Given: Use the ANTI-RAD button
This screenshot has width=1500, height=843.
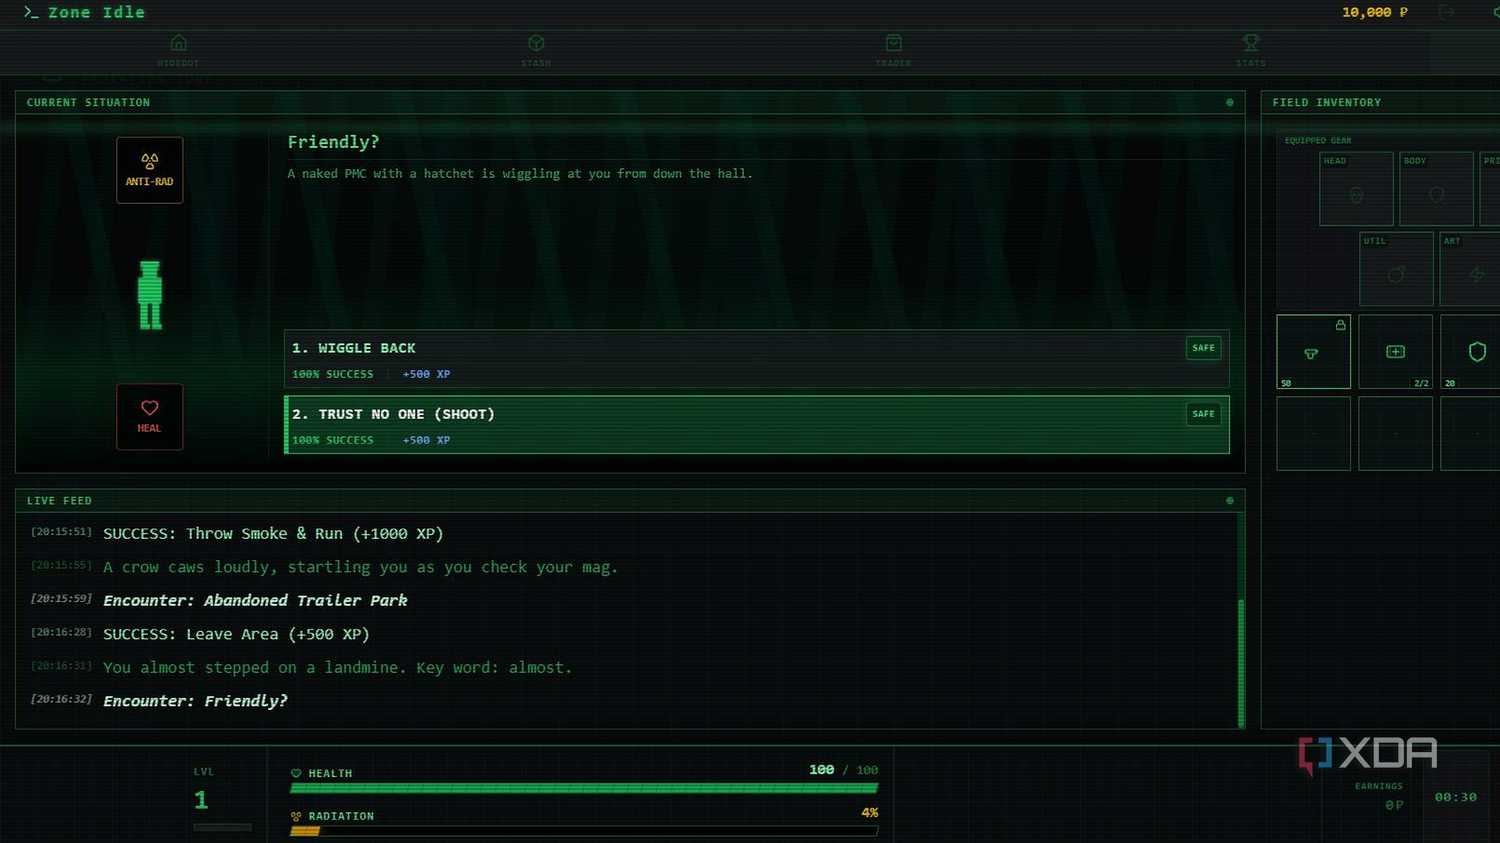Looking at the screenshot, I should pos(150,170).
